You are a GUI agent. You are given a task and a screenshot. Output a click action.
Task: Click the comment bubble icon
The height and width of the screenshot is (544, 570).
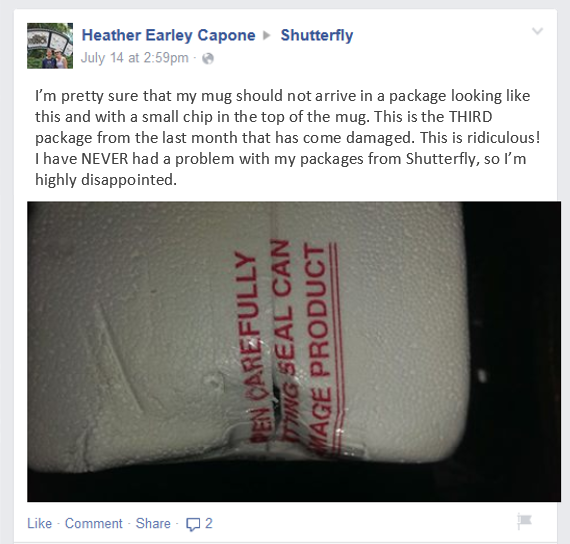coord(193,524)
